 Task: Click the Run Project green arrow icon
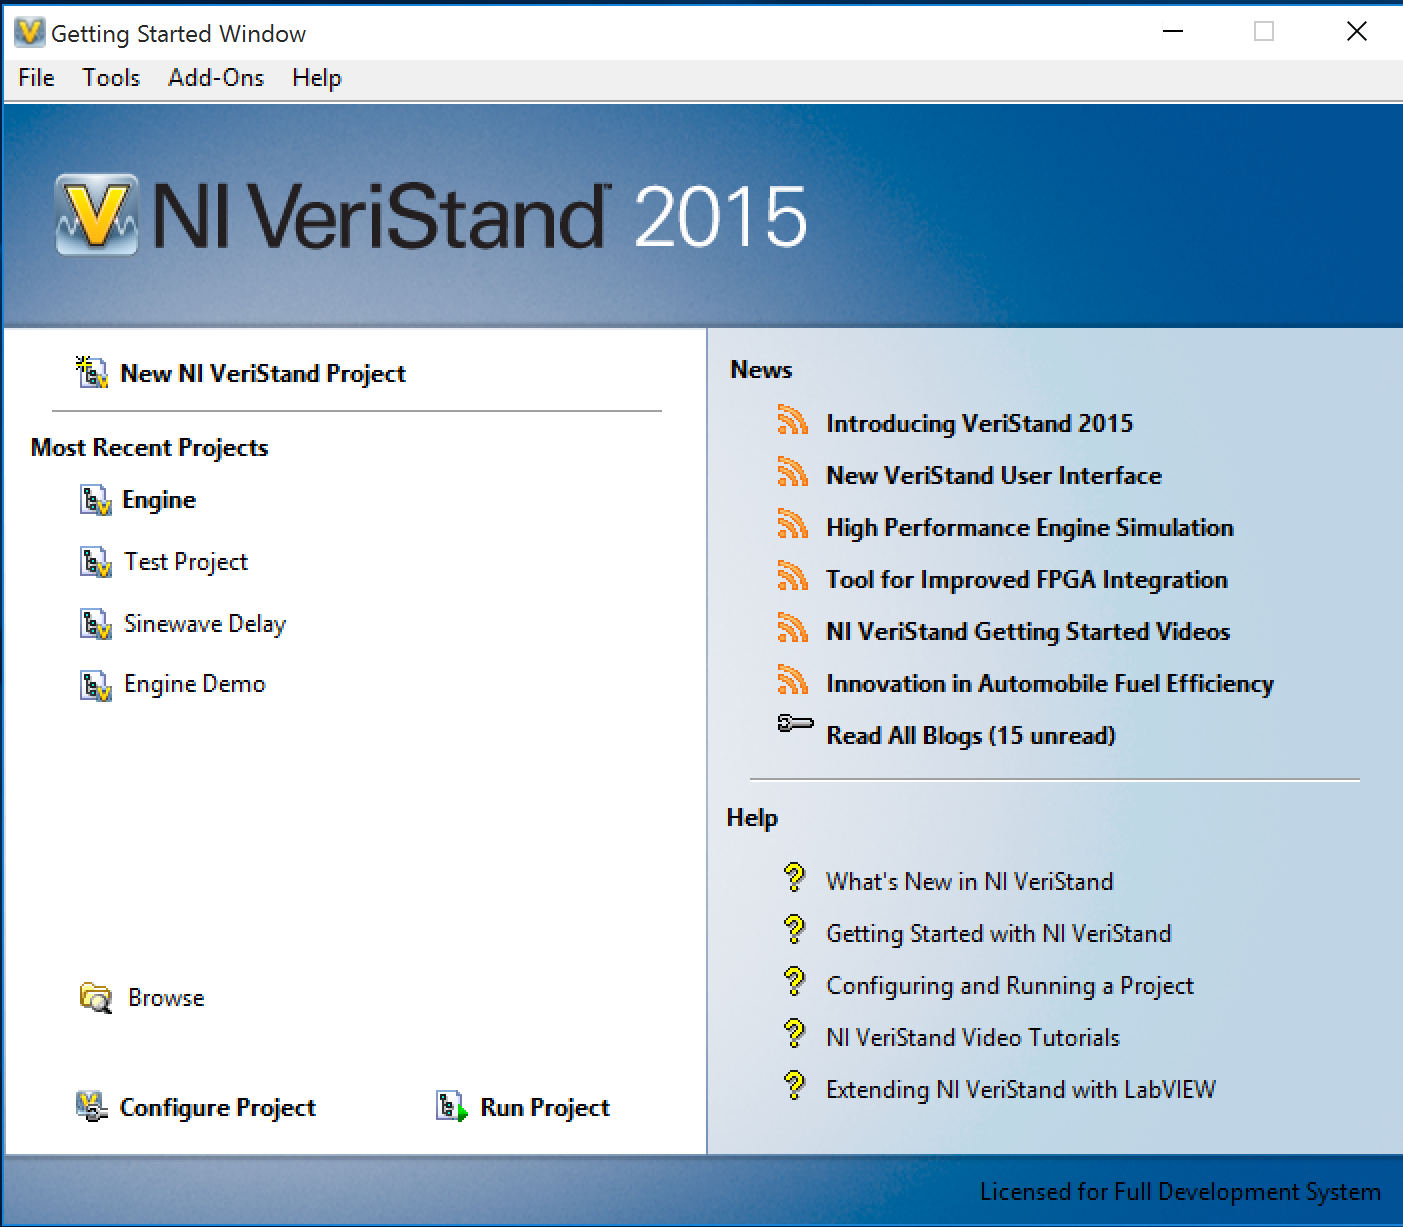(x=450, y=1107)
